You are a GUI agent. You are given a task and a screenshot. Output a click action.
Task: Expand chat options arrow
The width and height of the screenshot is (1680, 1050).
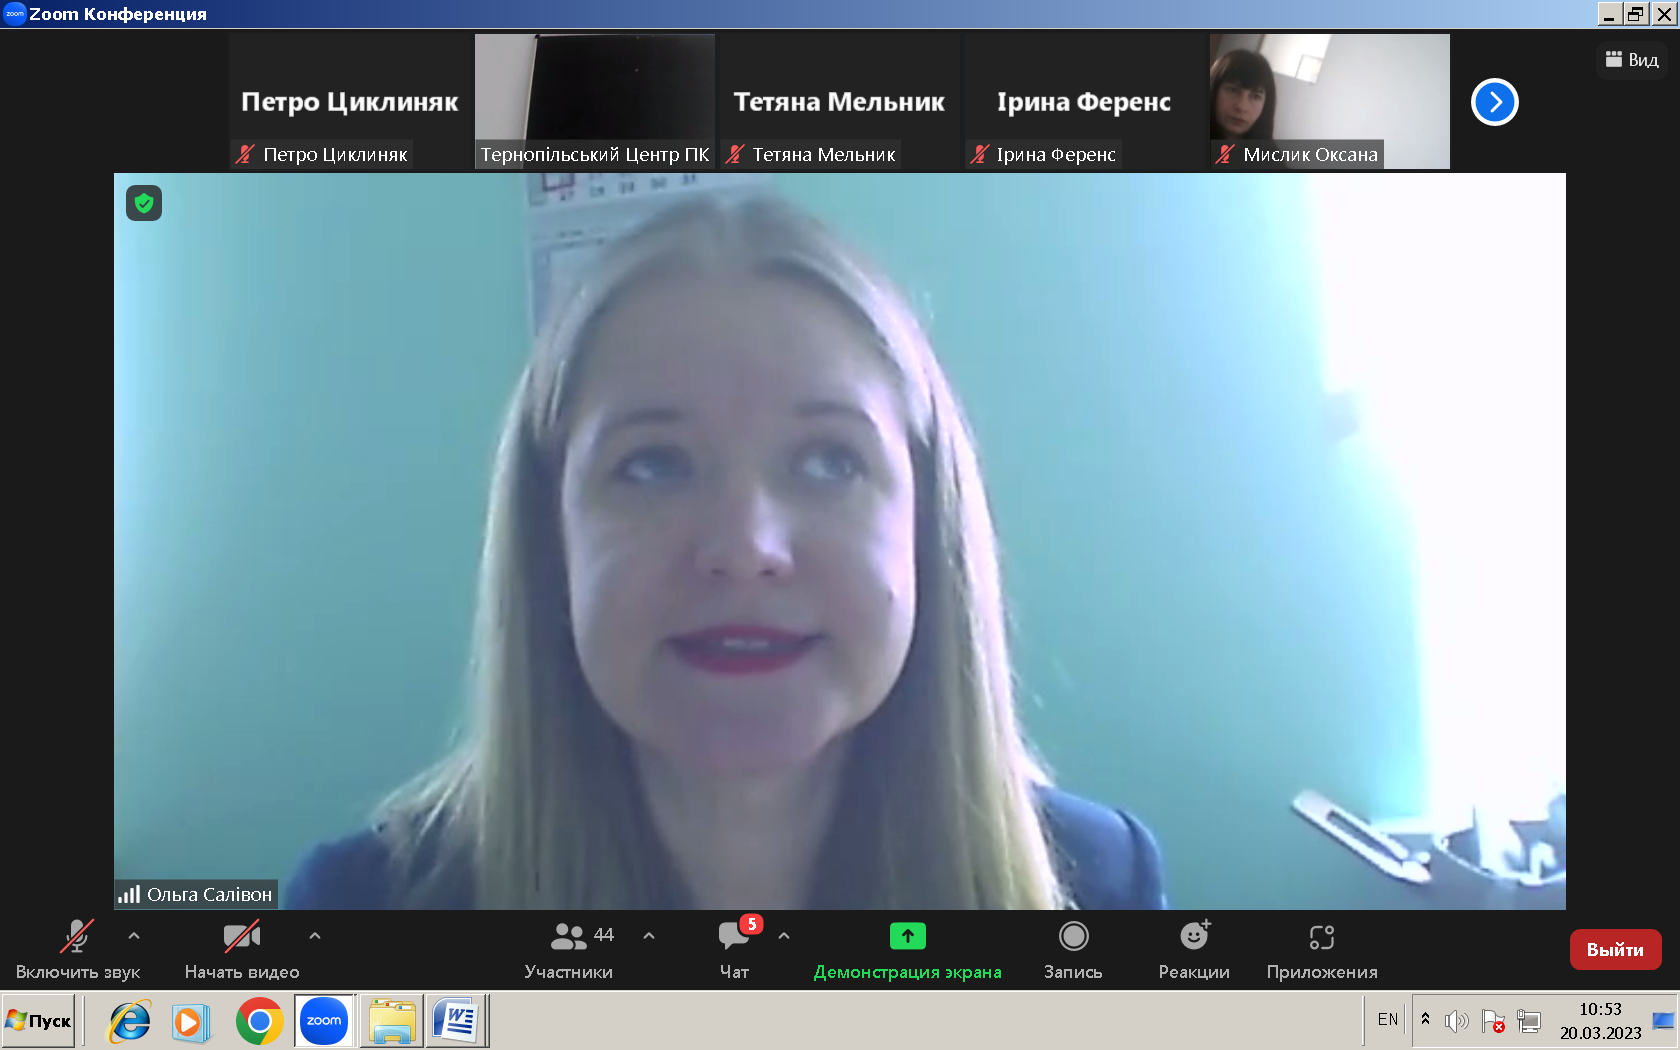784,936
